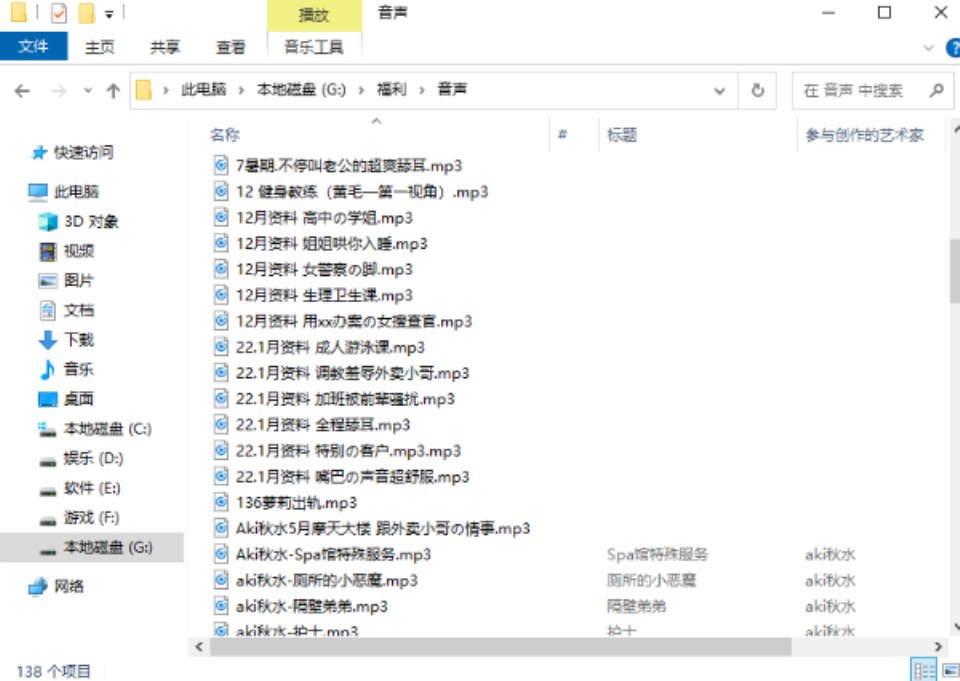The height and width of the screenshot is (681, 960).
Task: Go forward with the right arrow
Action: tap(59, 91)
